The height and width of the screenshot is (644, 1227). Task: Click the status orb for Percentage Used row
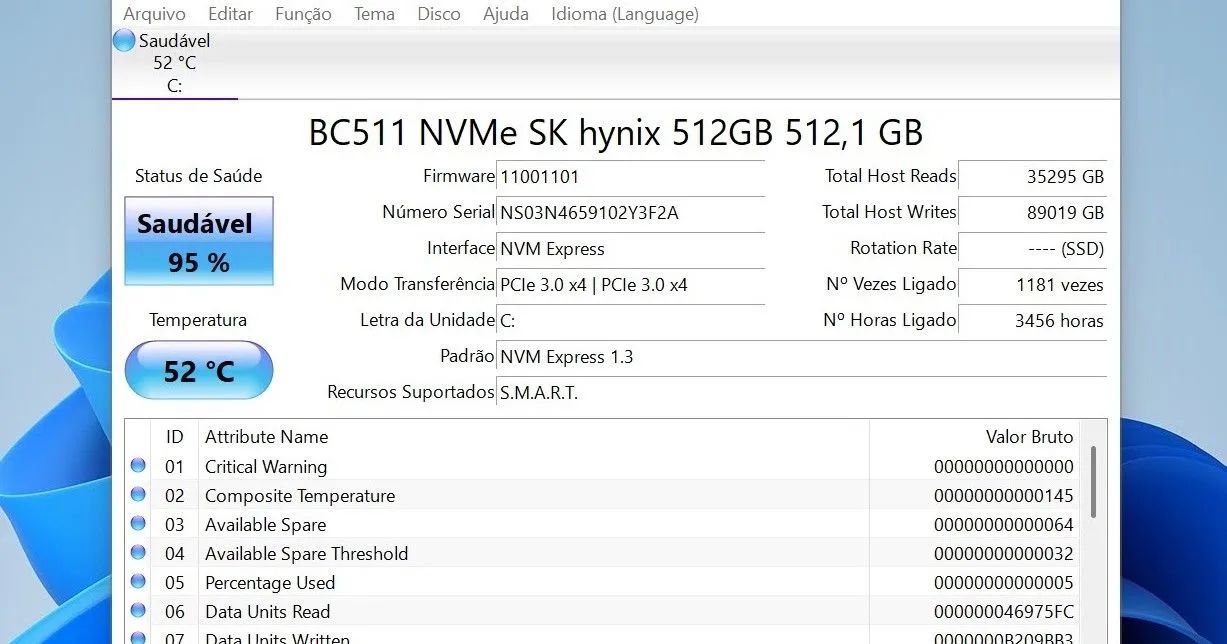tap(138, 582)
